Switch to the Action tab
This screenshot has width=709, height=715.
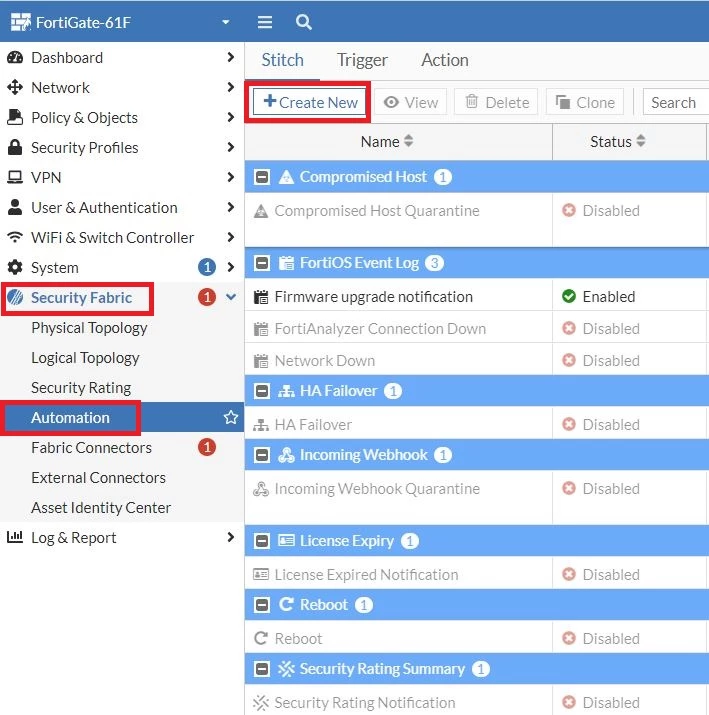click(445, 60)
